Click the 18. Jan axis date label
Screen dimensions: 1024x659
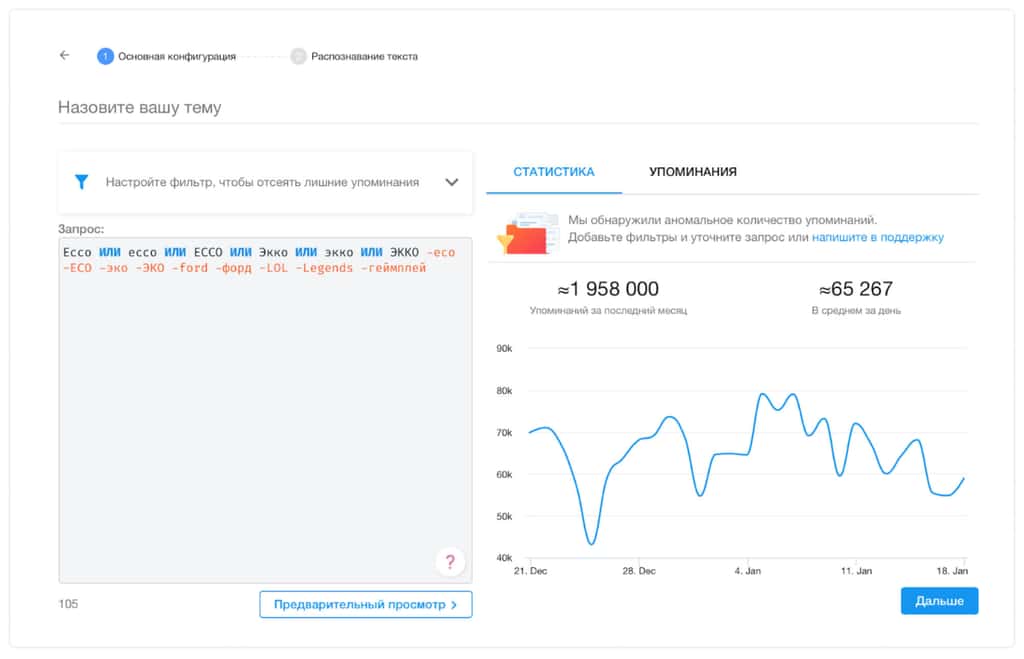point(952,571)
